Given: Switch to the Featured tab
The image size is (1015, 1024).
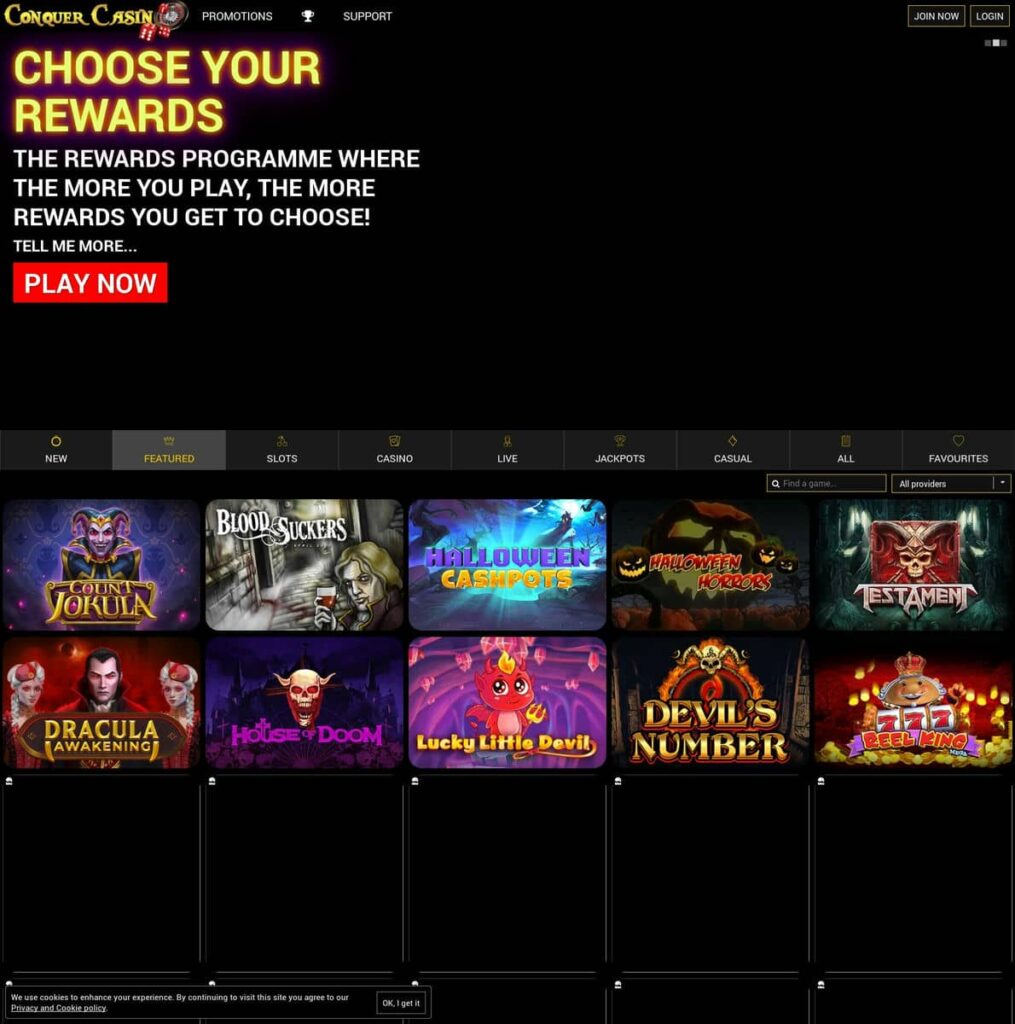Looking at the screenshot, I should (169, 450).
